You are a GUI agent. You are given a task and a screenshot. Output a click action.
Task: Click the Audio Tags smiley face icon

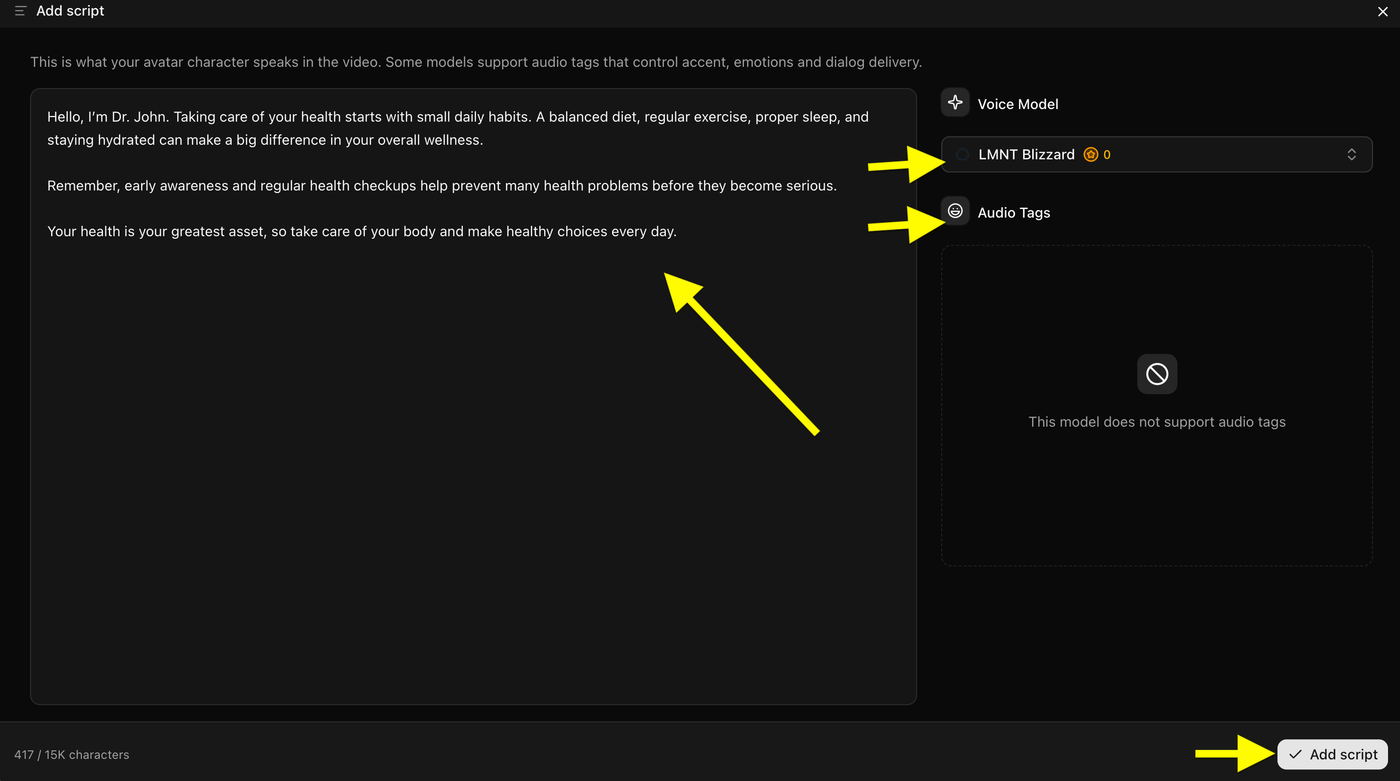[955, 211]
